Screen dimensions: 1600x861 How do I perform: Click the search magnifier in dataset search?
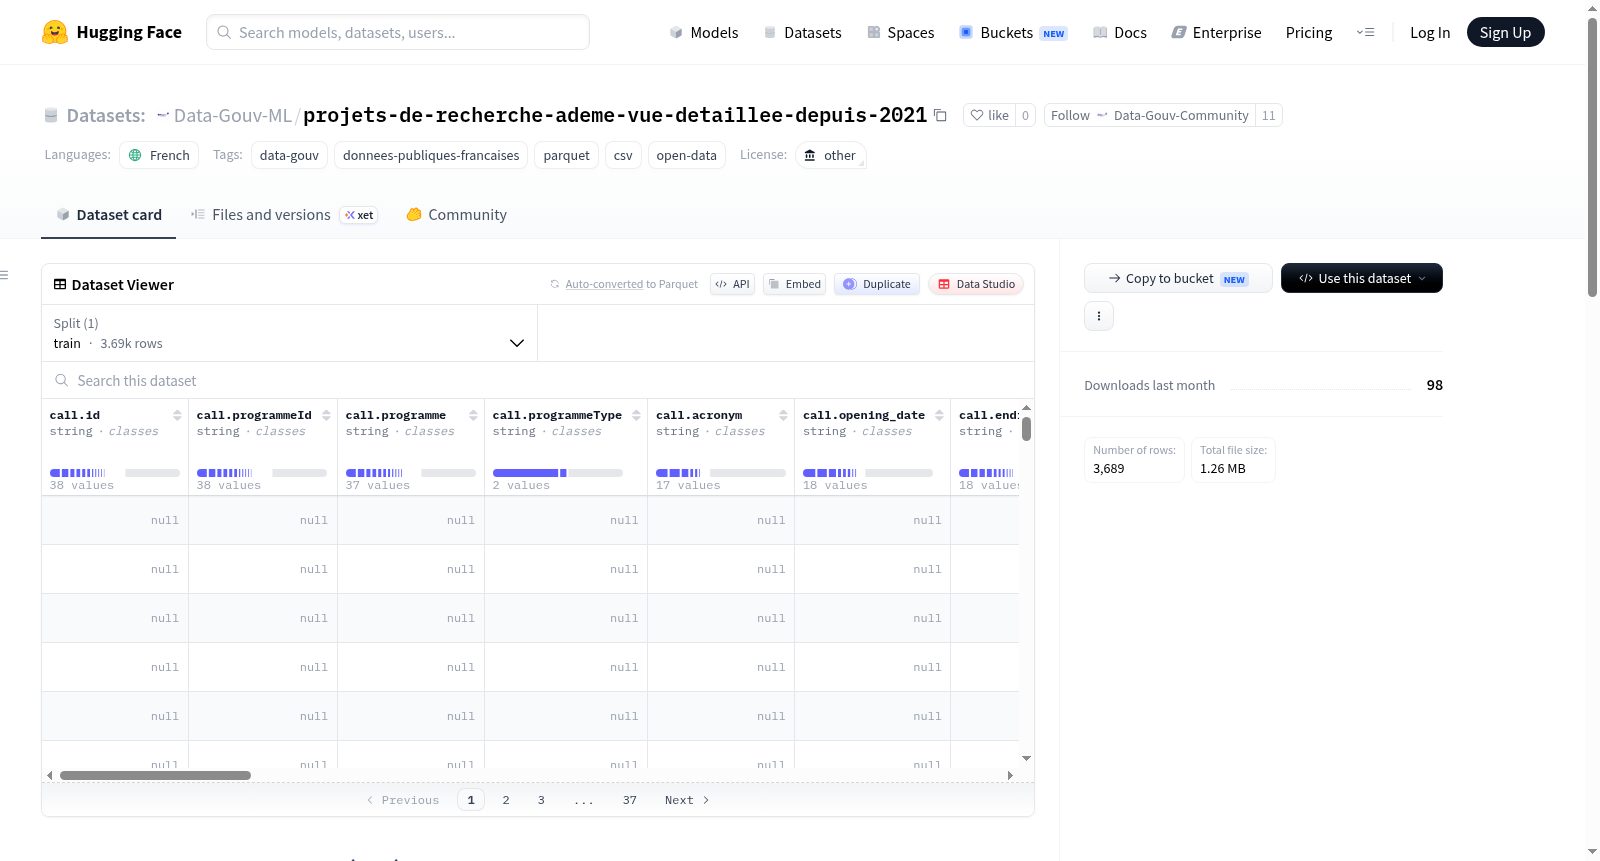tap(62, 381)
